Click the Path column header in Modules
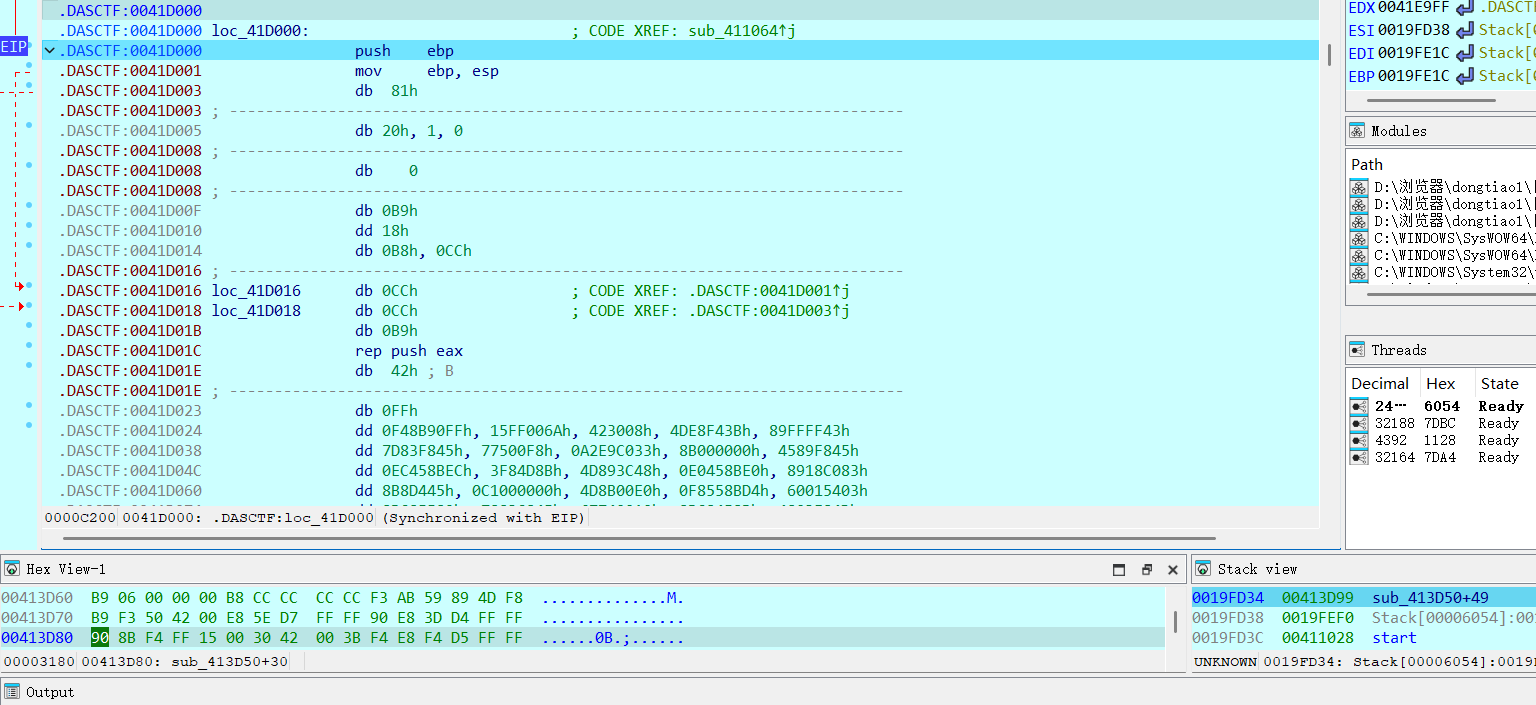Viewport: 1536px width, 705px height. coord(1367,164)
